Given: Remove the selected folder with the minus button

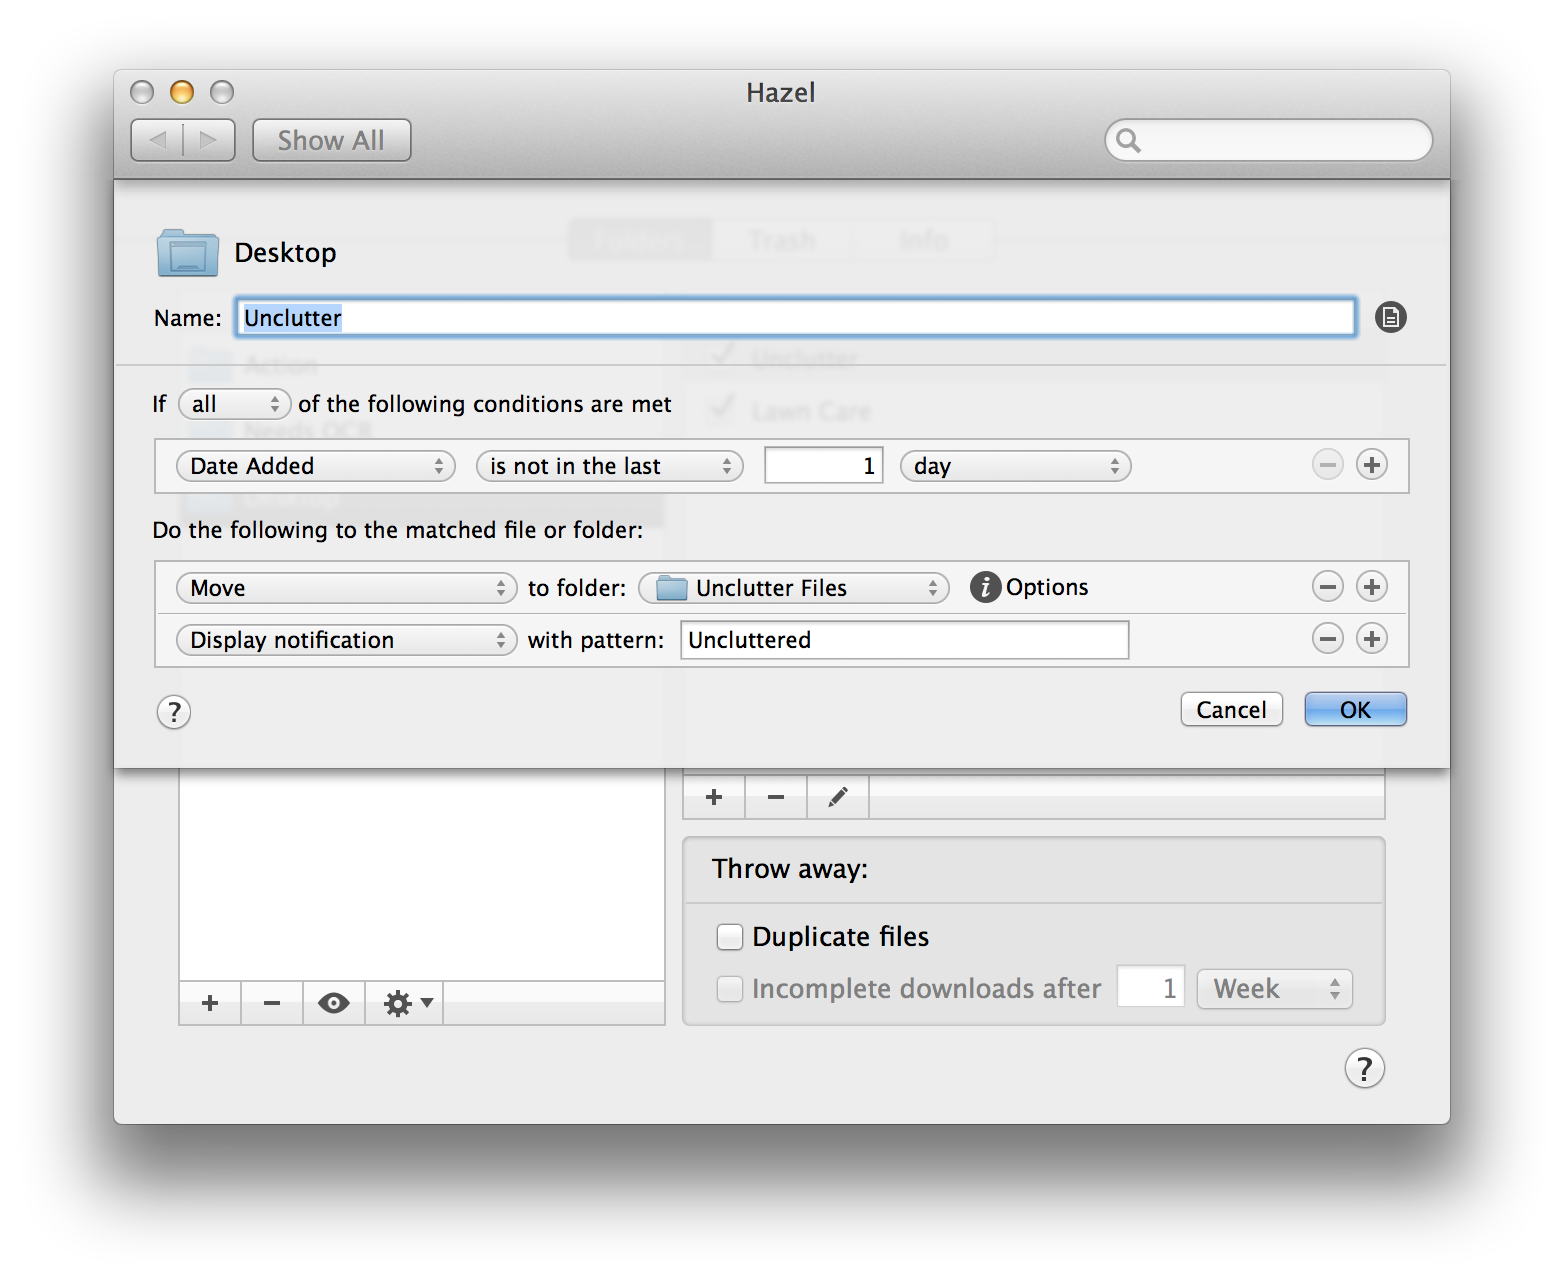Looking at the screenshot, I should [x=272, y=1003].
